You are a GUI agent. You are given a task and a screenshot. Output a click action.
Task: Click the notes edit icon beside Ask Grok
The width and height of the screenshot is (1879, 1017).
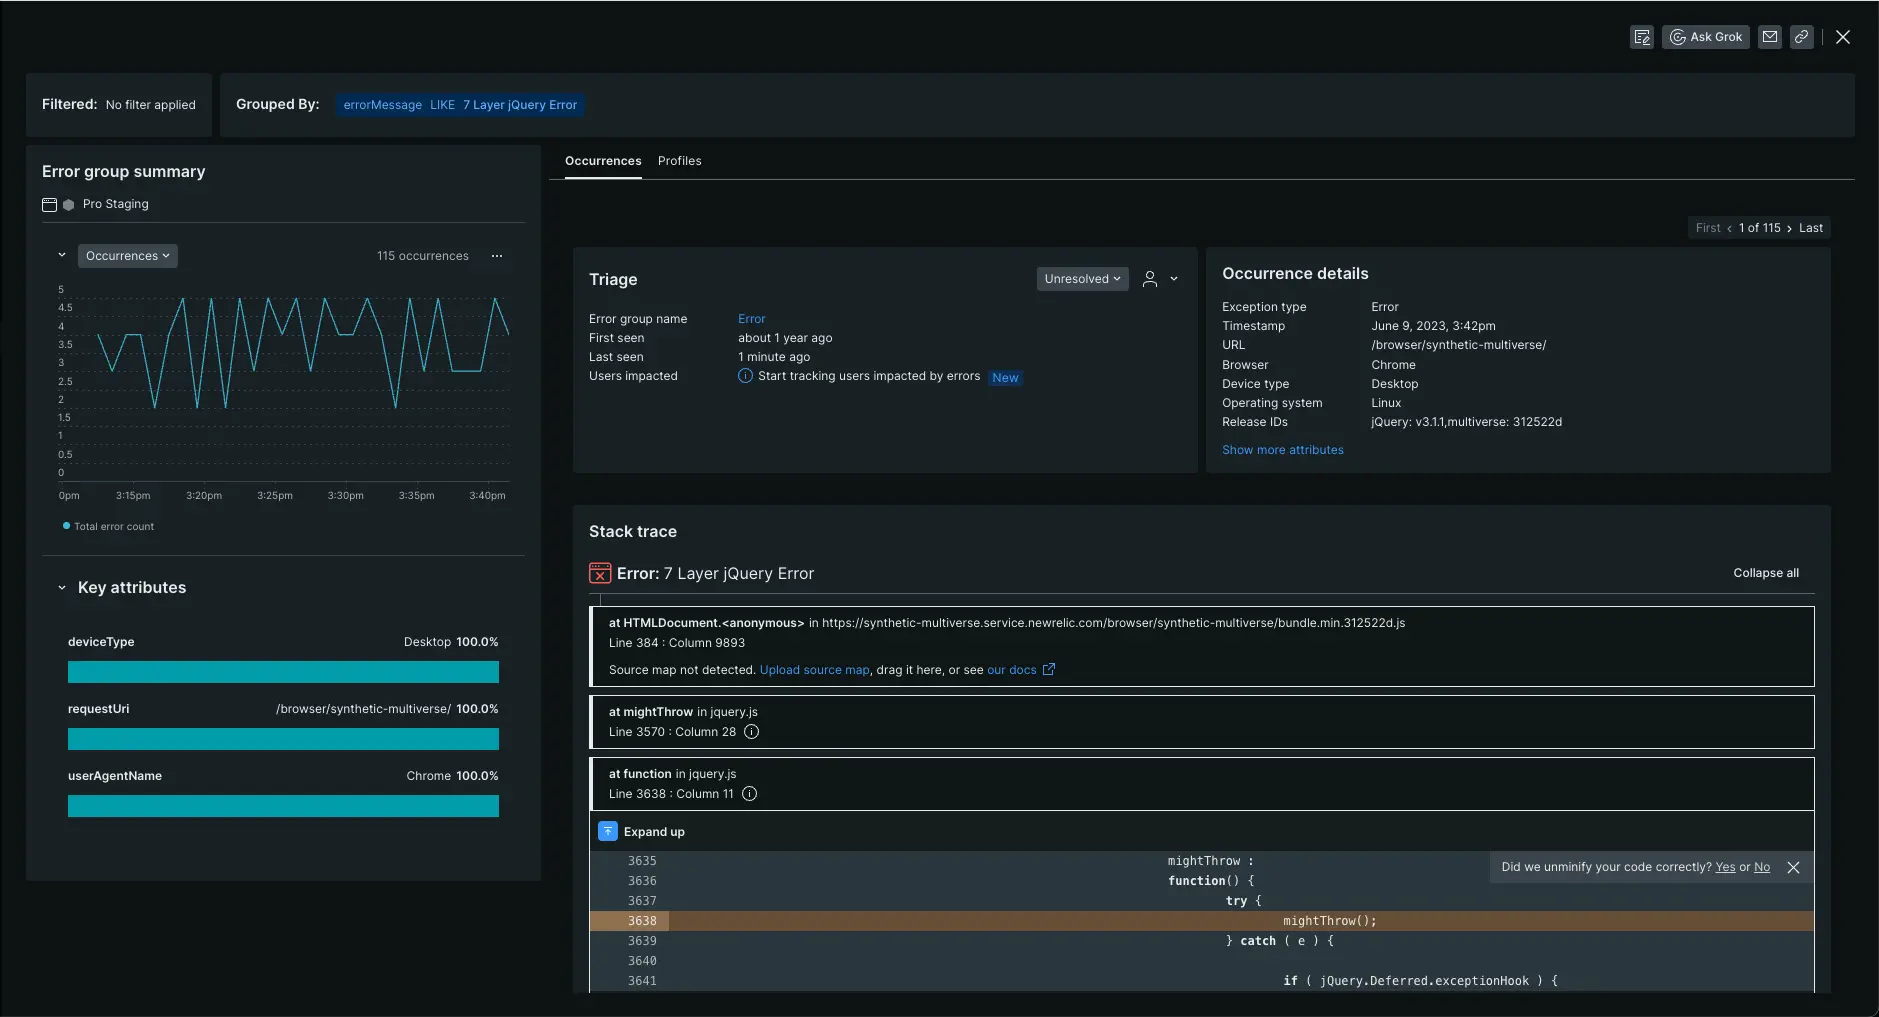[x=1641, y=37]
